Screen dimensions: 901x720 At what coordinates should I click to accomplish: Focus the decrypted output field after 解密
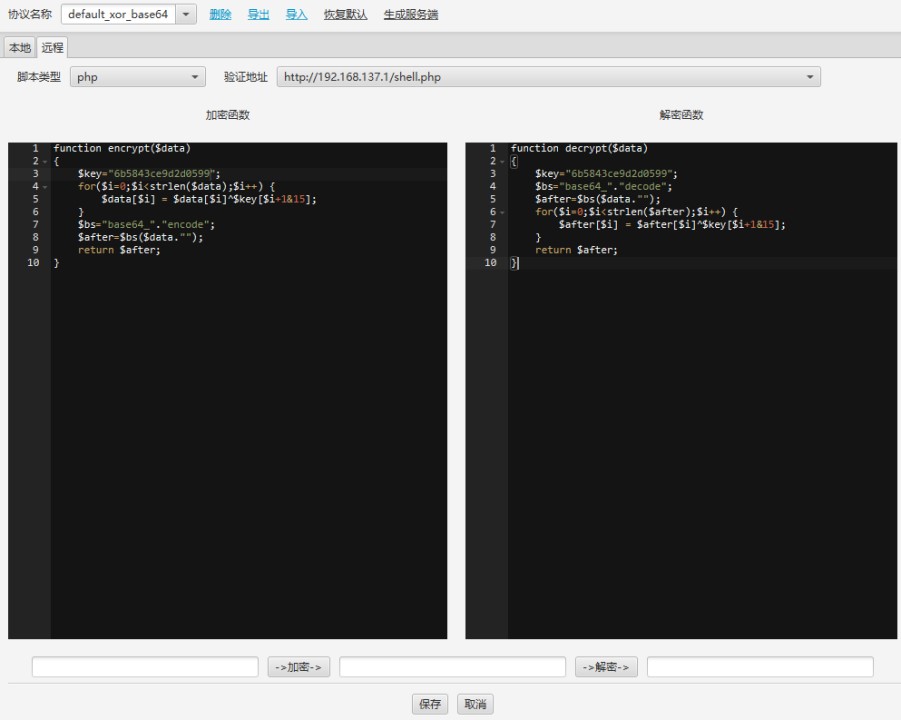(x=760, y=667)
